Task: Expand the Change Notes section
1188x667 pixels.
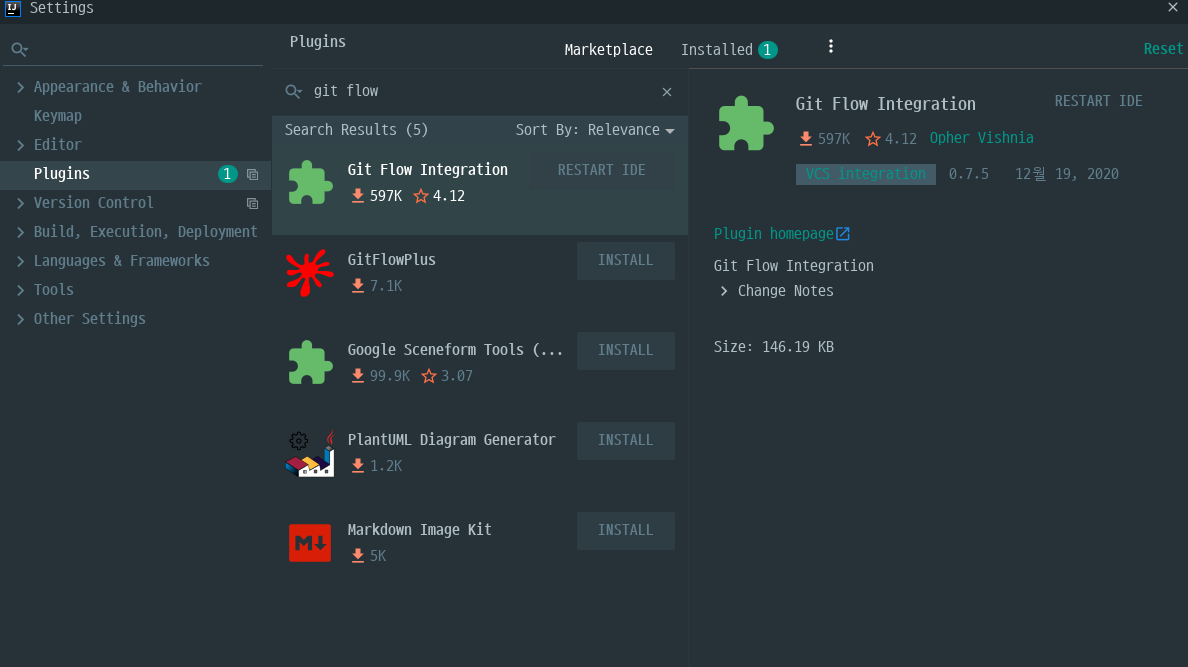Action: click(724, 291)
